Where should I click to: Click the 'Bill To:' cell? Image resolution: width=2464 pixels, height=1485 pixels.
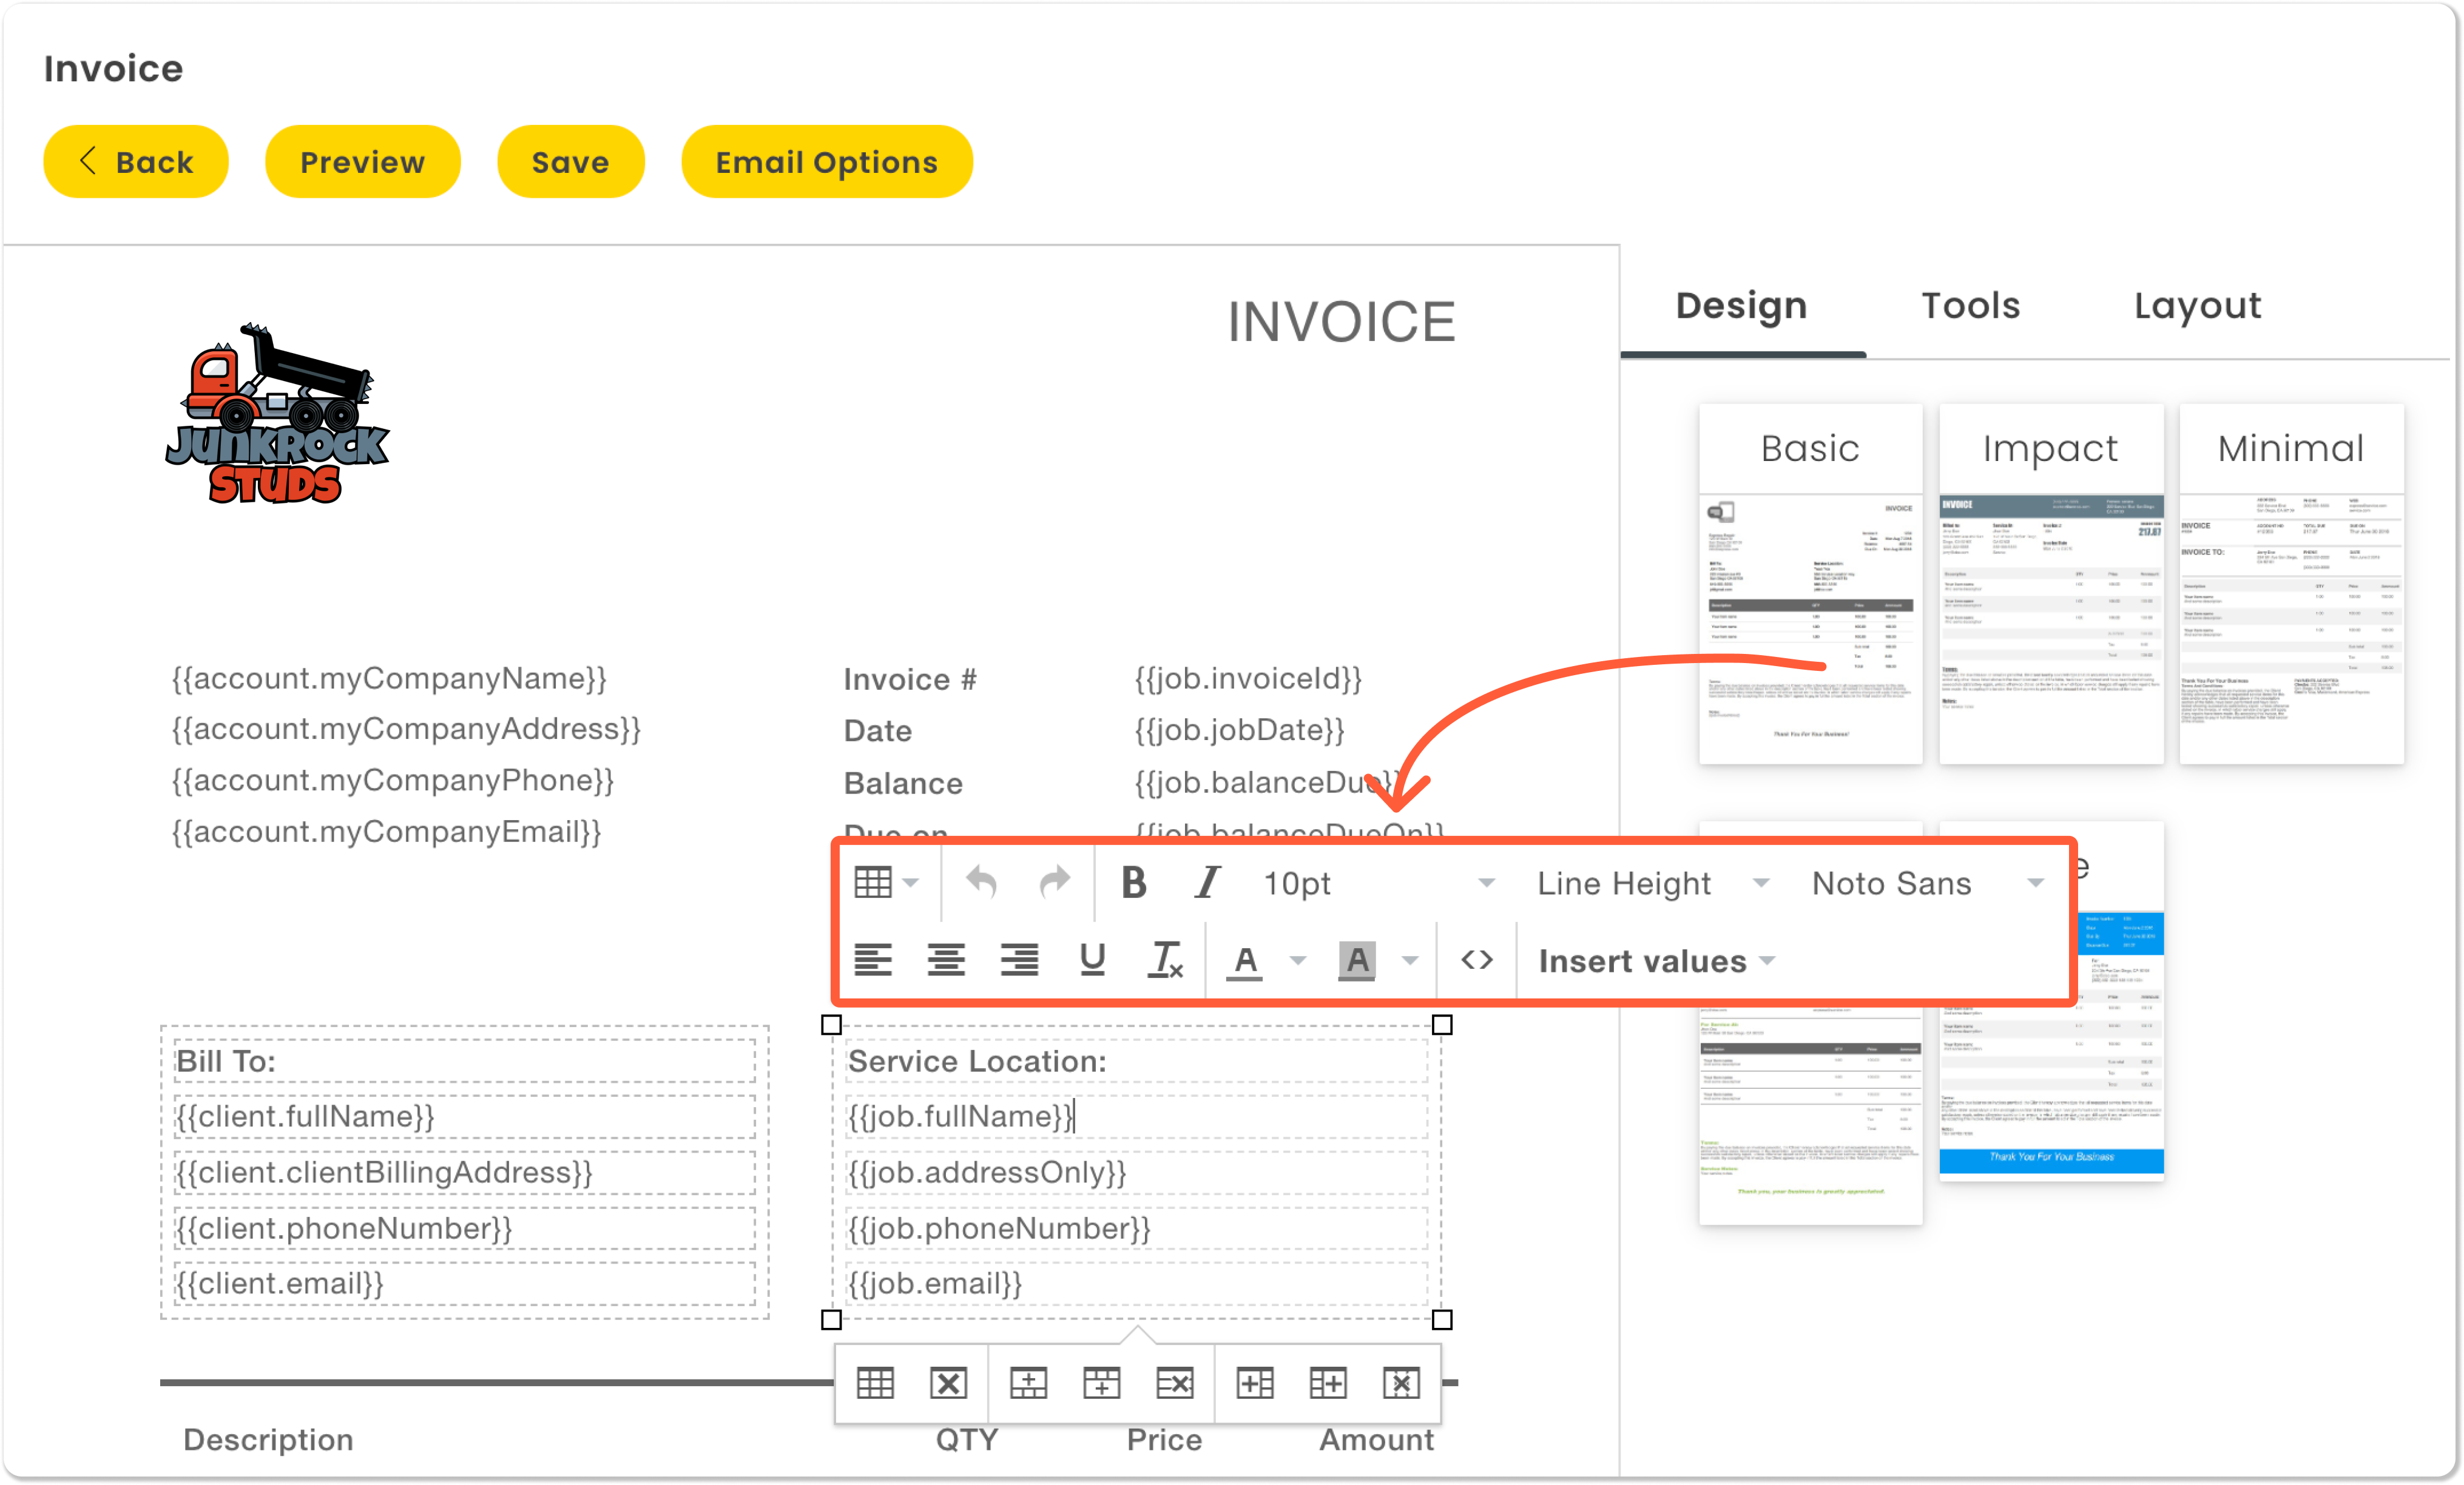coord(464,1061)
